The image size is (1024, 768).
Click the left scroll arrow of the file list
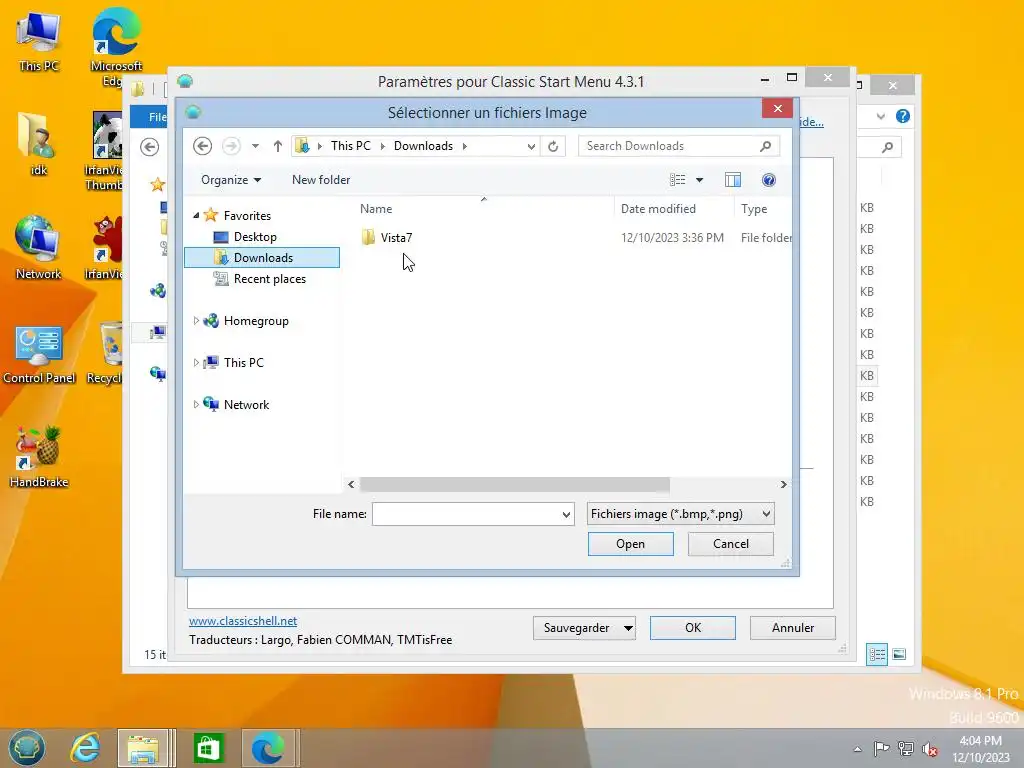click(351, 484)
